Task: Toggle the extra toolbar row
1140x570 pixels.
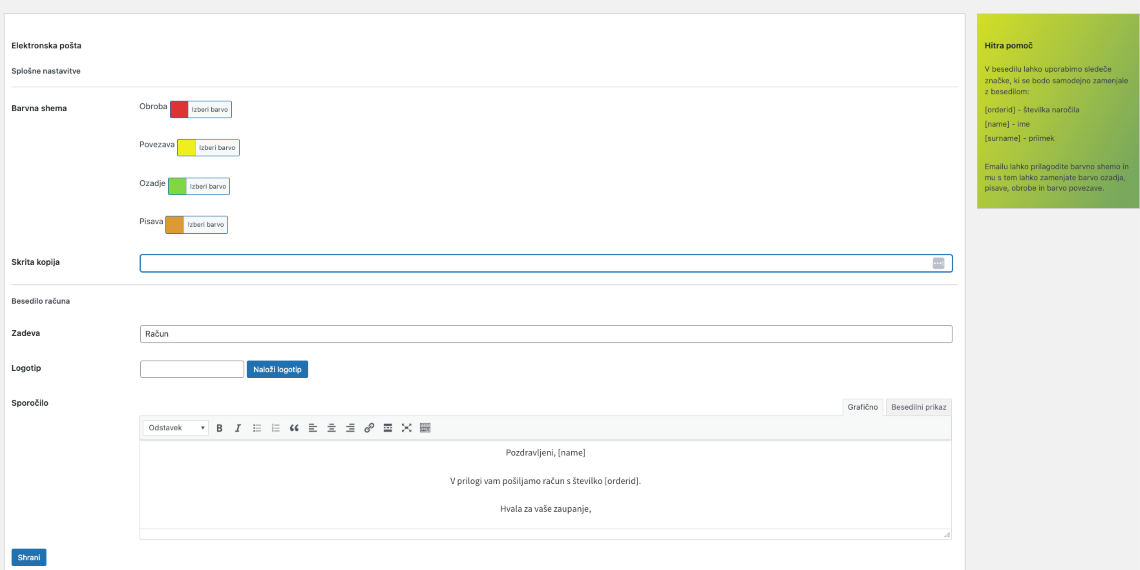Action: click(x=425, y=428)
